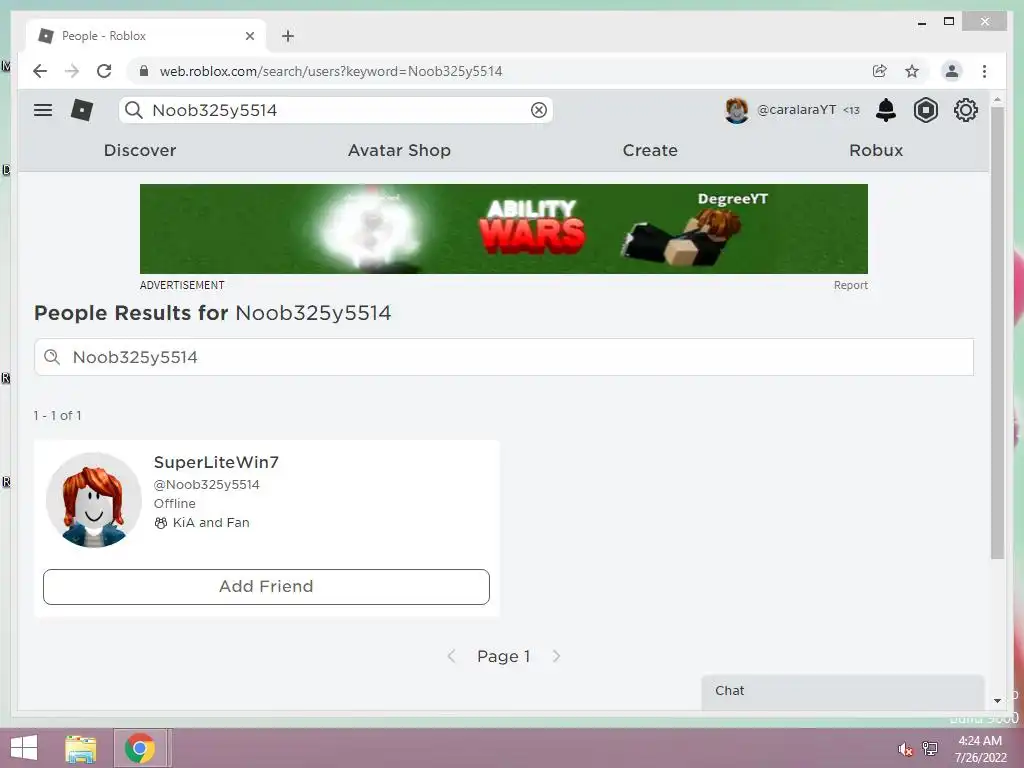Image resolution: width=1024 pixels, height=768 pixels.
Task: Click the Ability Wars ad banner
Action: pos(504,229)
